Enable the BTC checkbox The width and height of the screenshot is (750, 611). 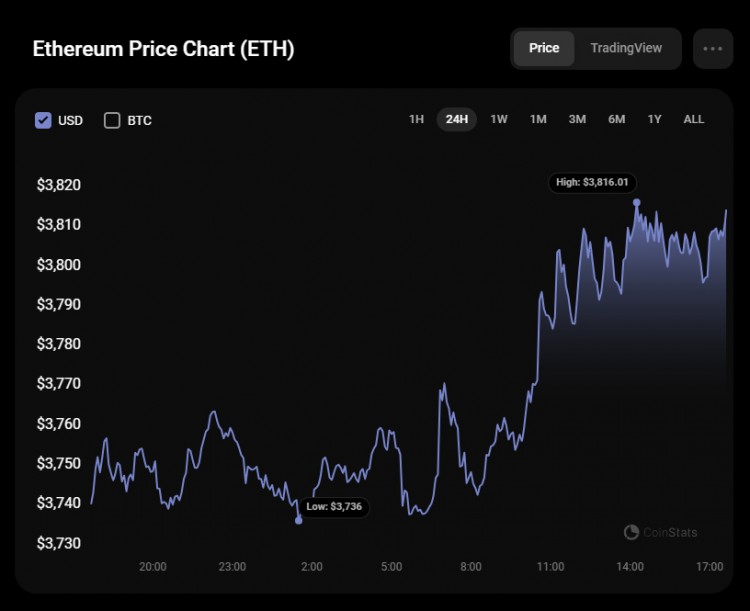click(x=112, y=120)
